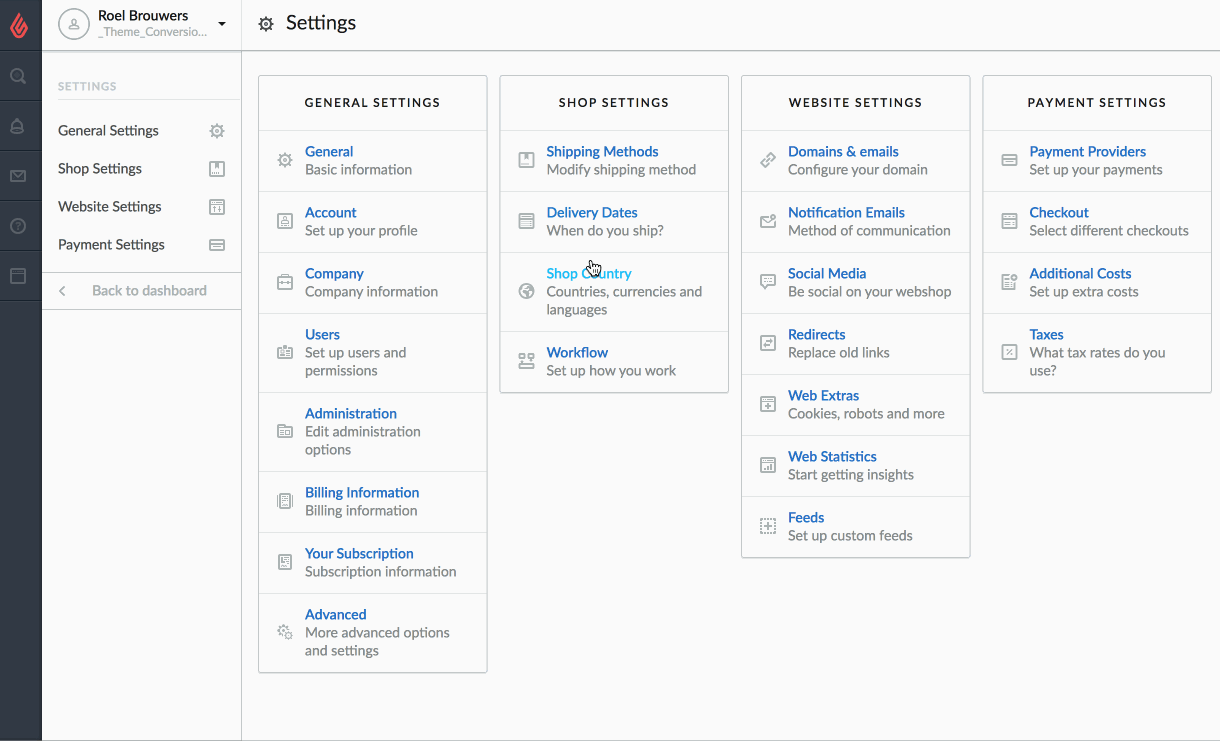
Task: Open Web Extras
Action: [x=824, y=396]
